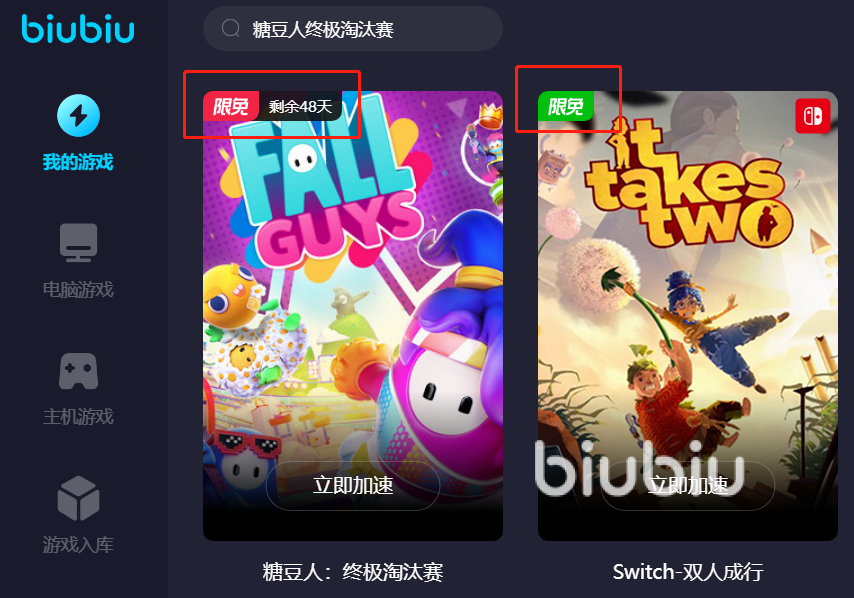The width and height of the screenshot is (854, 598).
Task: Go to 游戏入库 section
Action: point(78,544)
